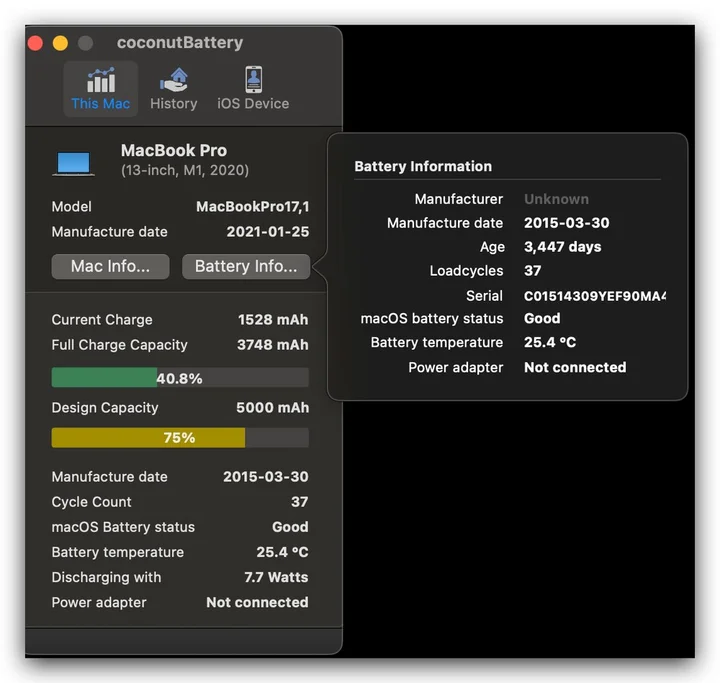Click the 3,447 days age value
The image size is (720, 683).
point(562,247)
